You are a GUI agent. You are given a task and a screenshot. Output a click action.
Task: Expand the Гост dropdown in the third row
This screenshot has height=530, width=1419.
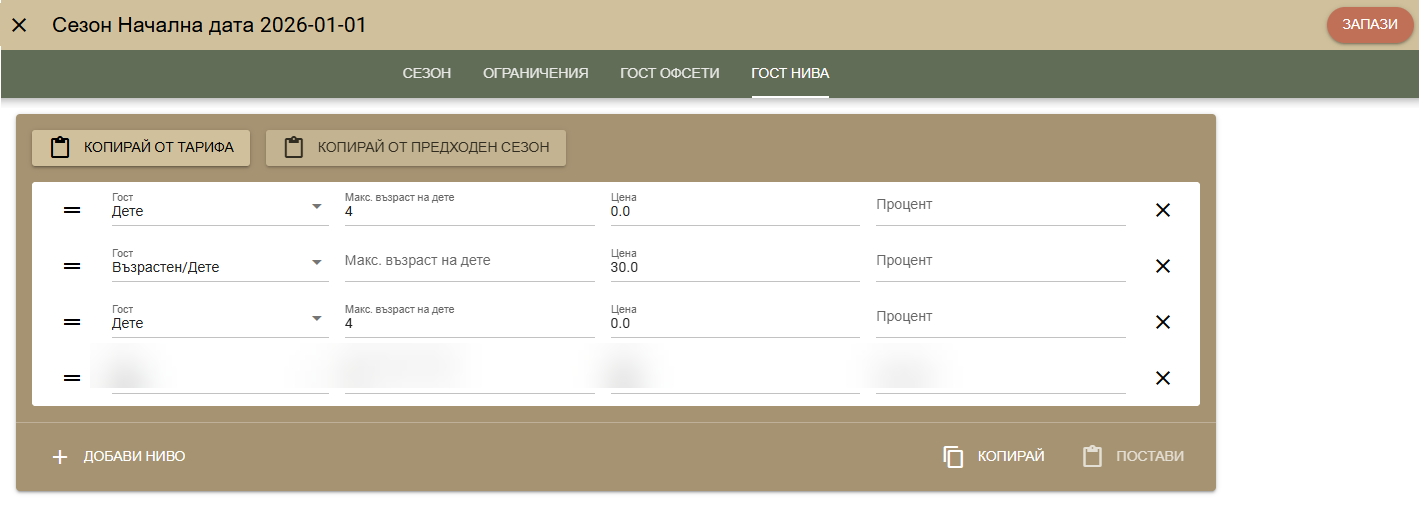coord(220,319)
